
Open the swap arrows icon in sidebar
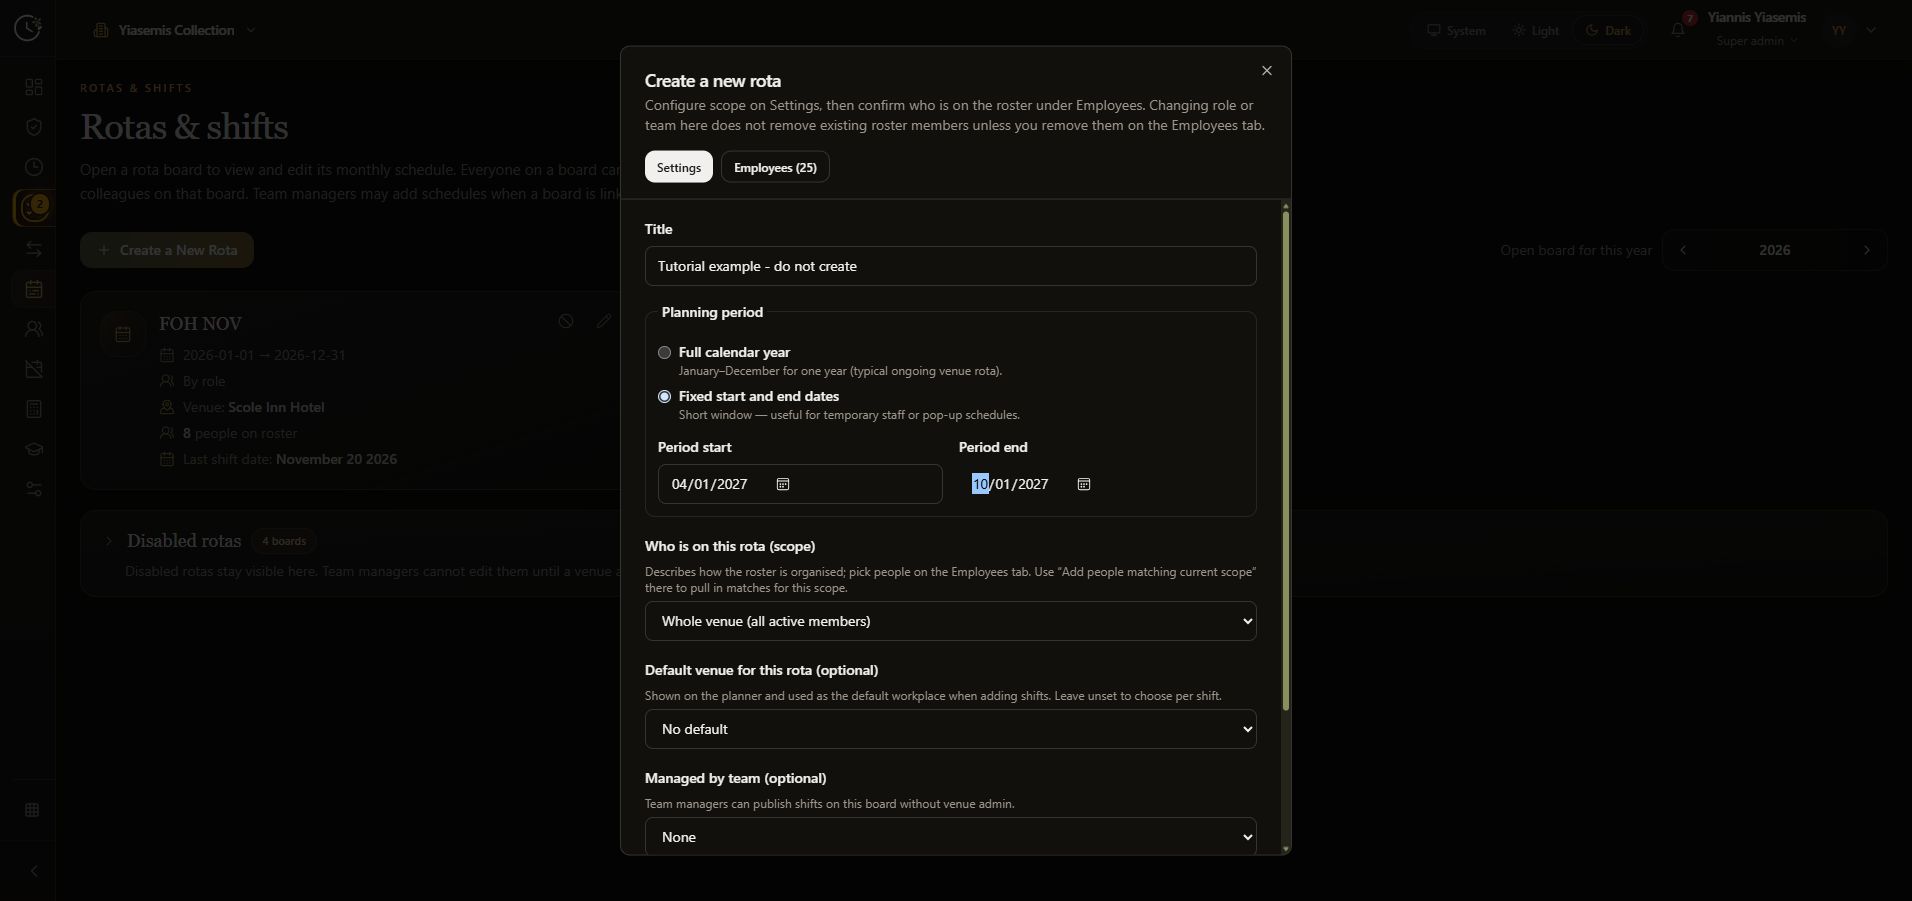tap(34, 249)
